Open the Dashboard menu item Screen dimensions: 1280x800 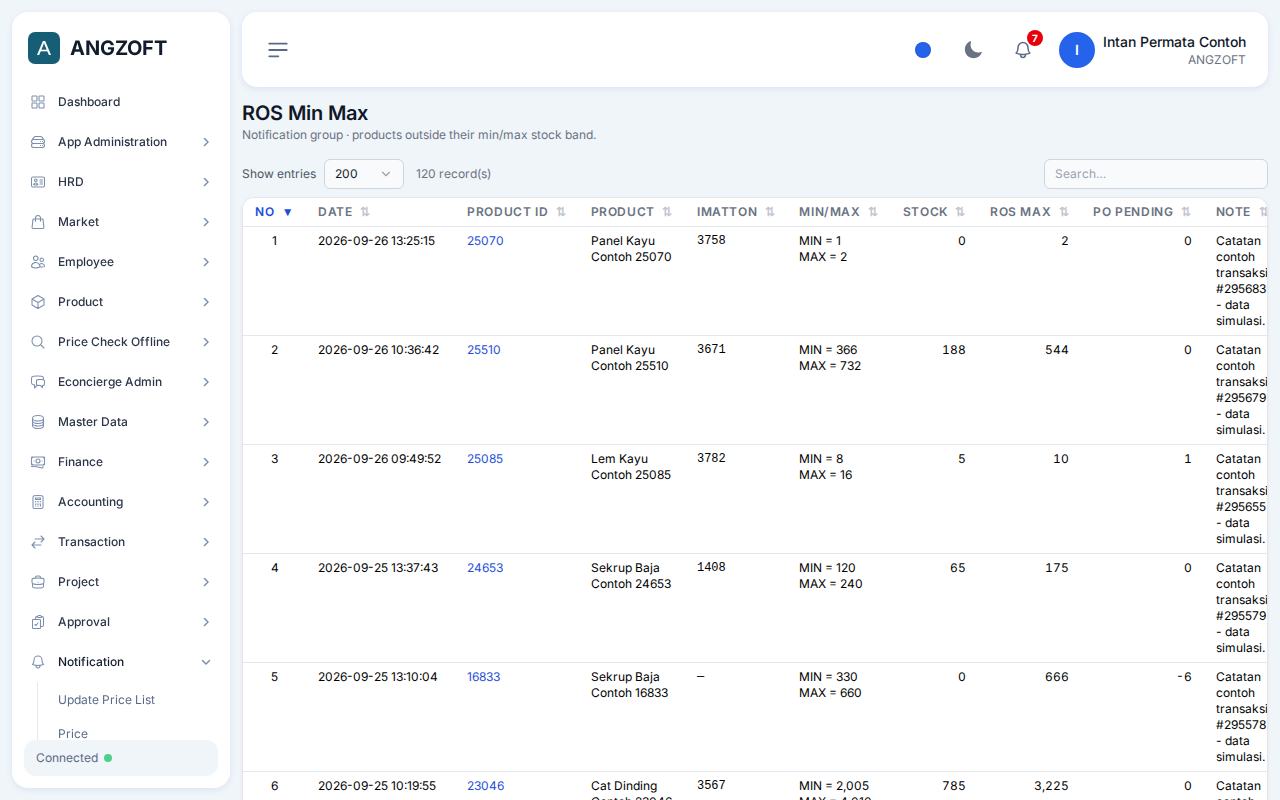click(121, 102)
